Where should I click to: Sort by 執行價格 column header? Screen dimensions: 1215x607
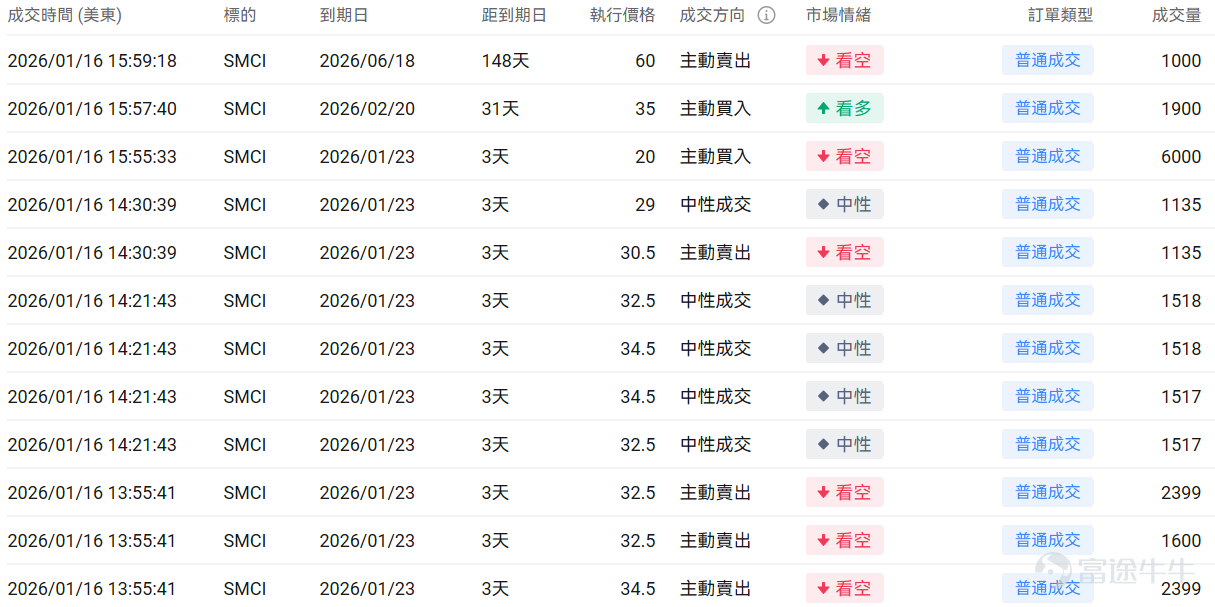pos(623,15)
